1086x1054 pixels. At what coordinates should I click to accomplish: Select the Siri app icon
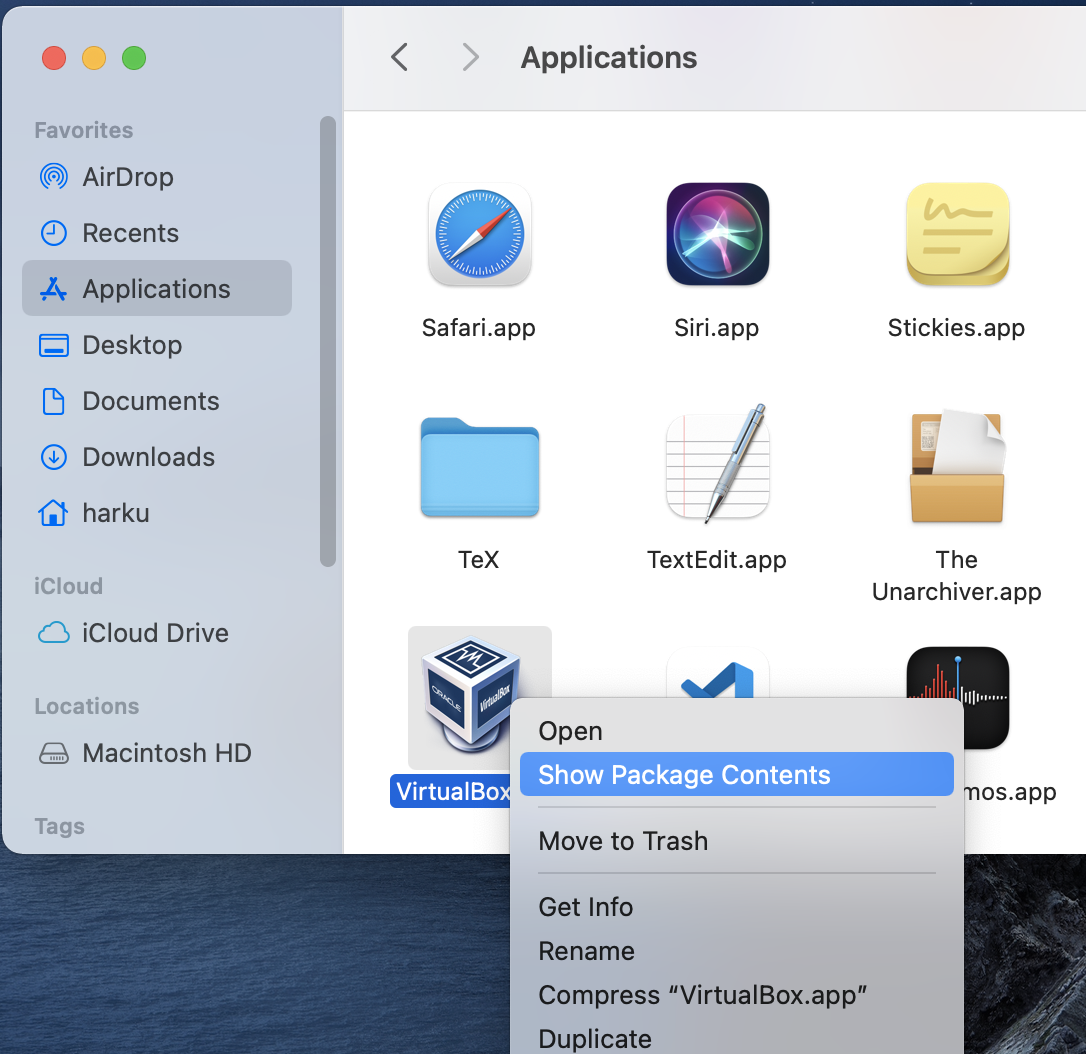[x=718, y=234]
